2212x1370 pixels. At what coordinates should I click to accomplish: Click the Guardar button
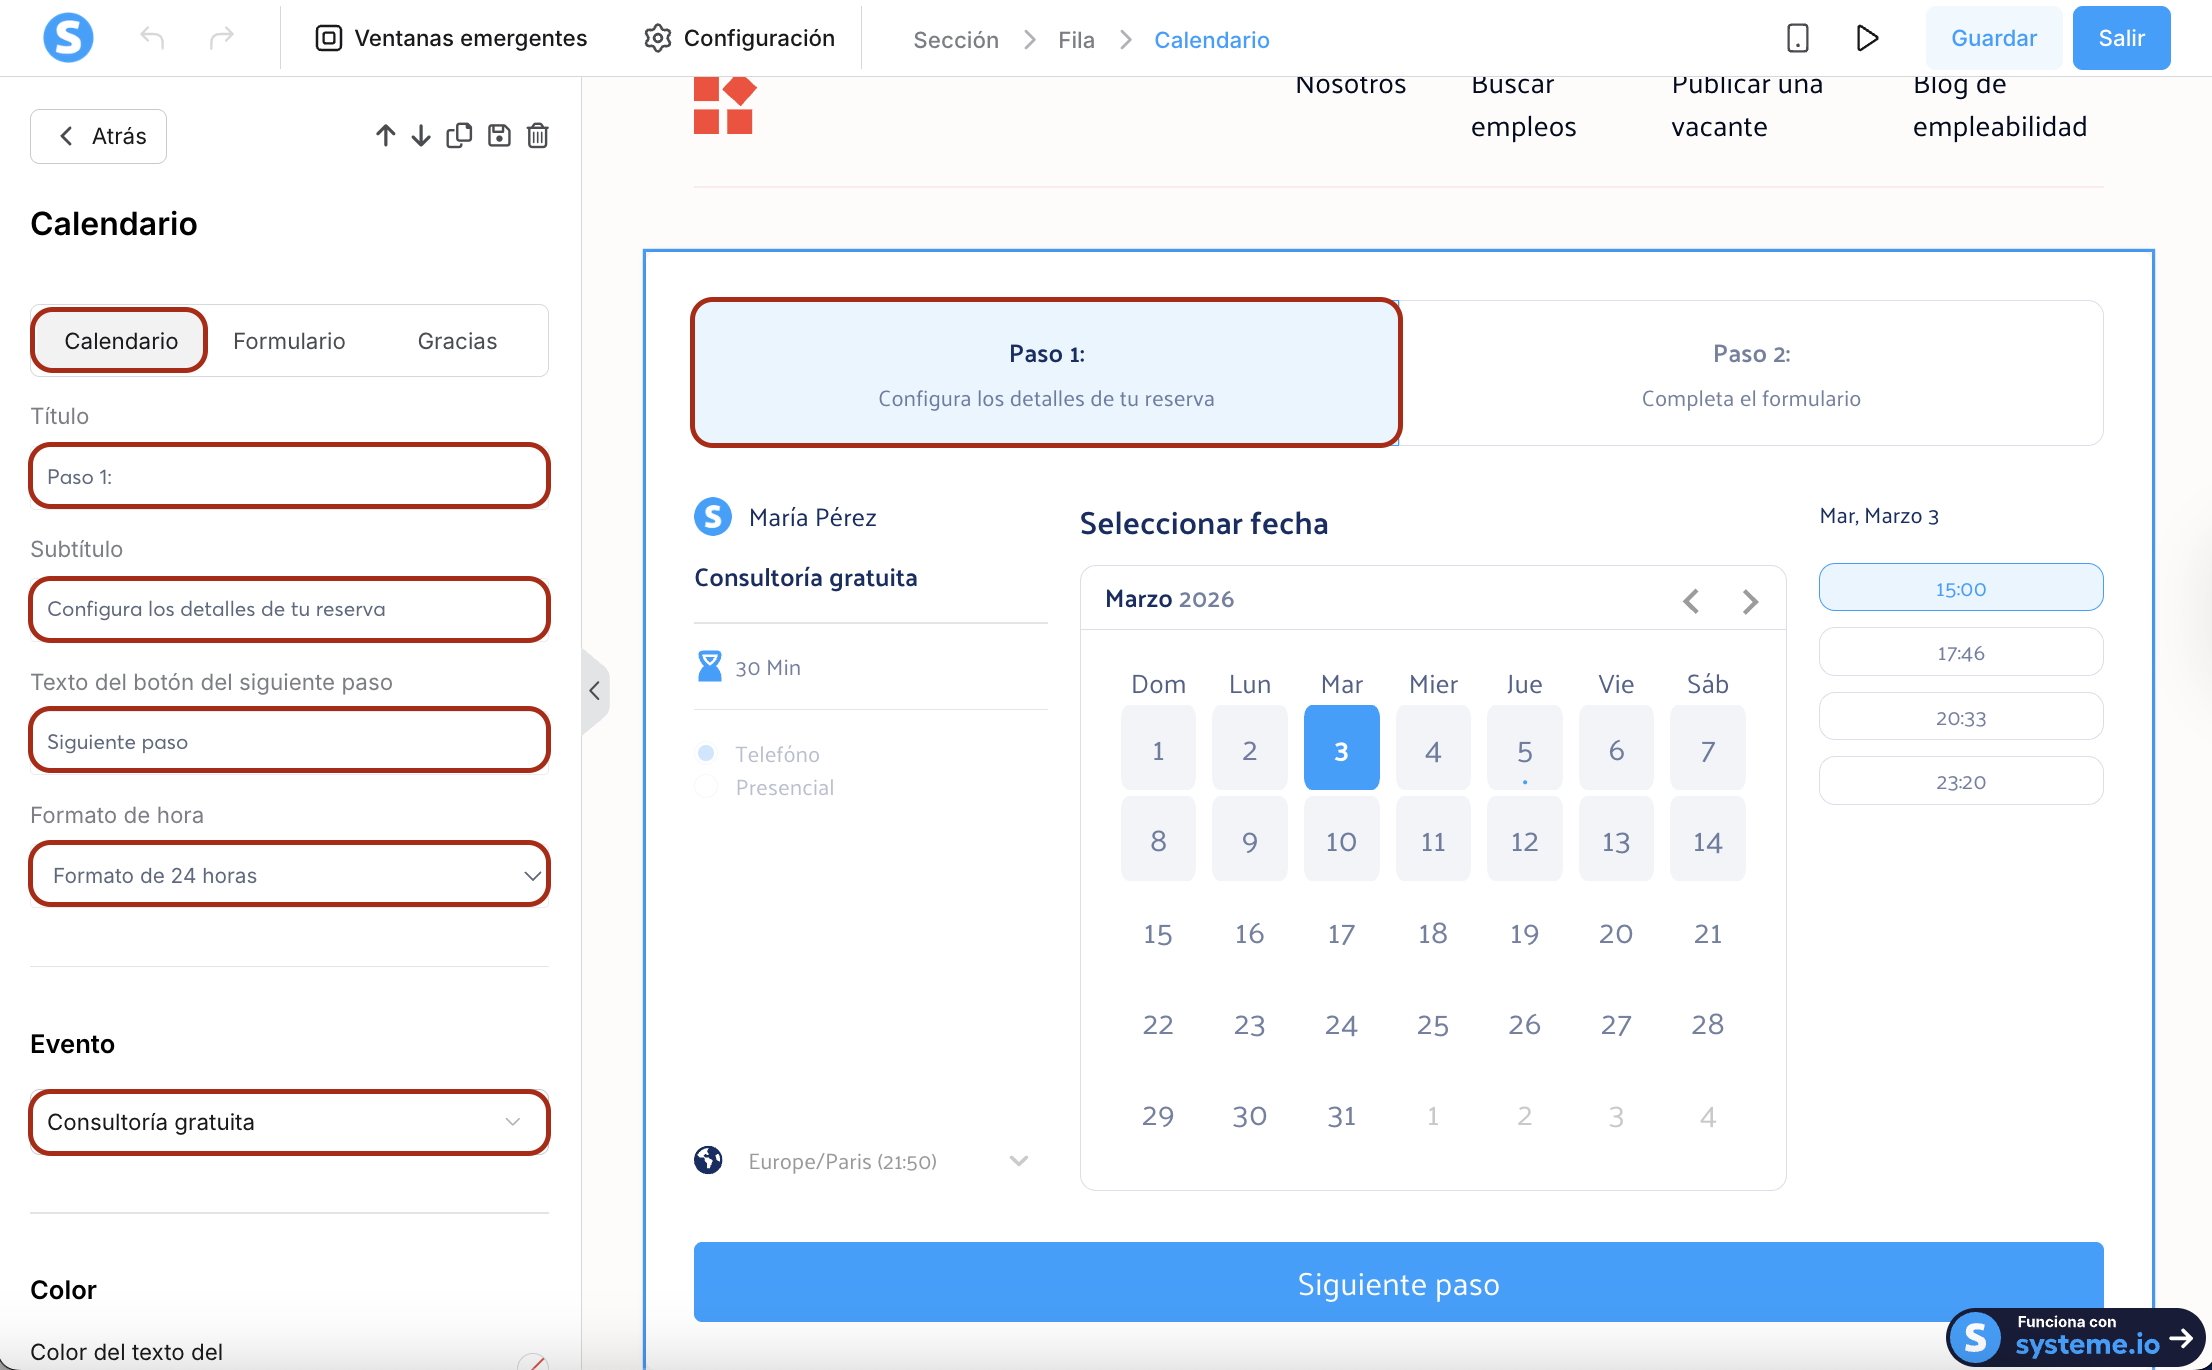1993,38
